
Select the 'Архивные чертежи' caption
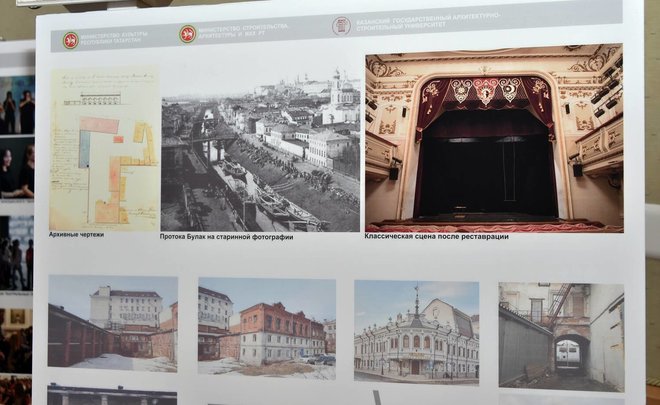click(76, 234)
